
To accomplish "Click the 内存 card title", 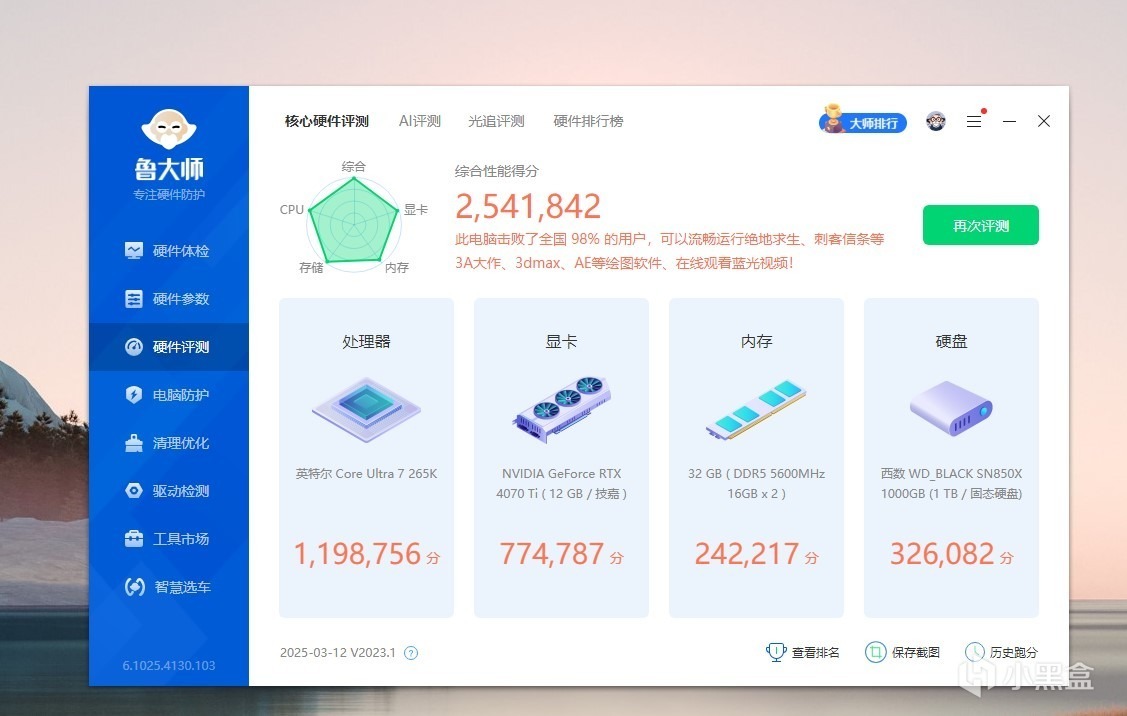I will click(756, 341).
